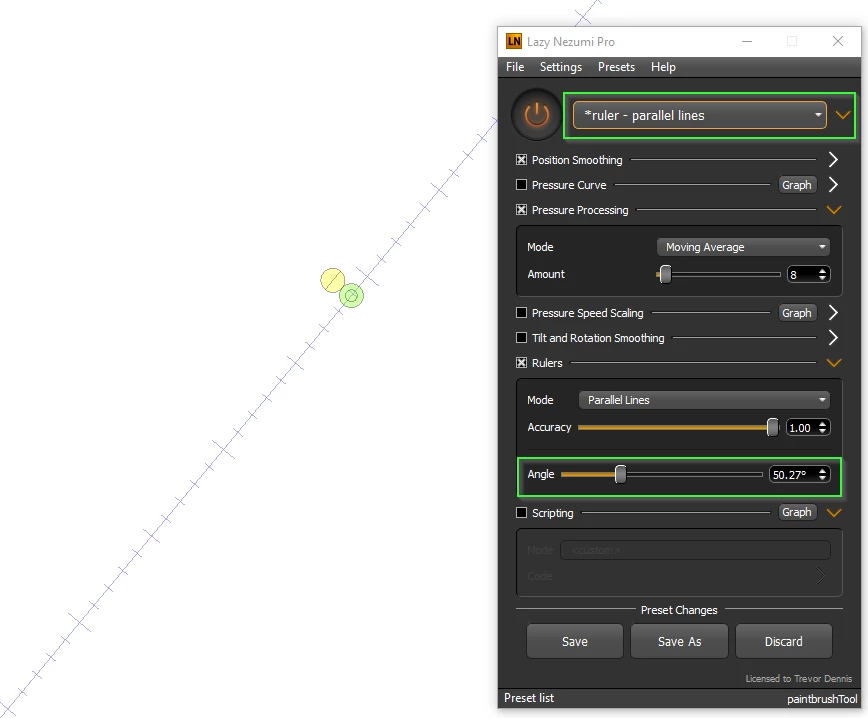The image size is (868, 718).
Task: Uncheck Position Smoothing checkbox
Action: coord(521,160)
